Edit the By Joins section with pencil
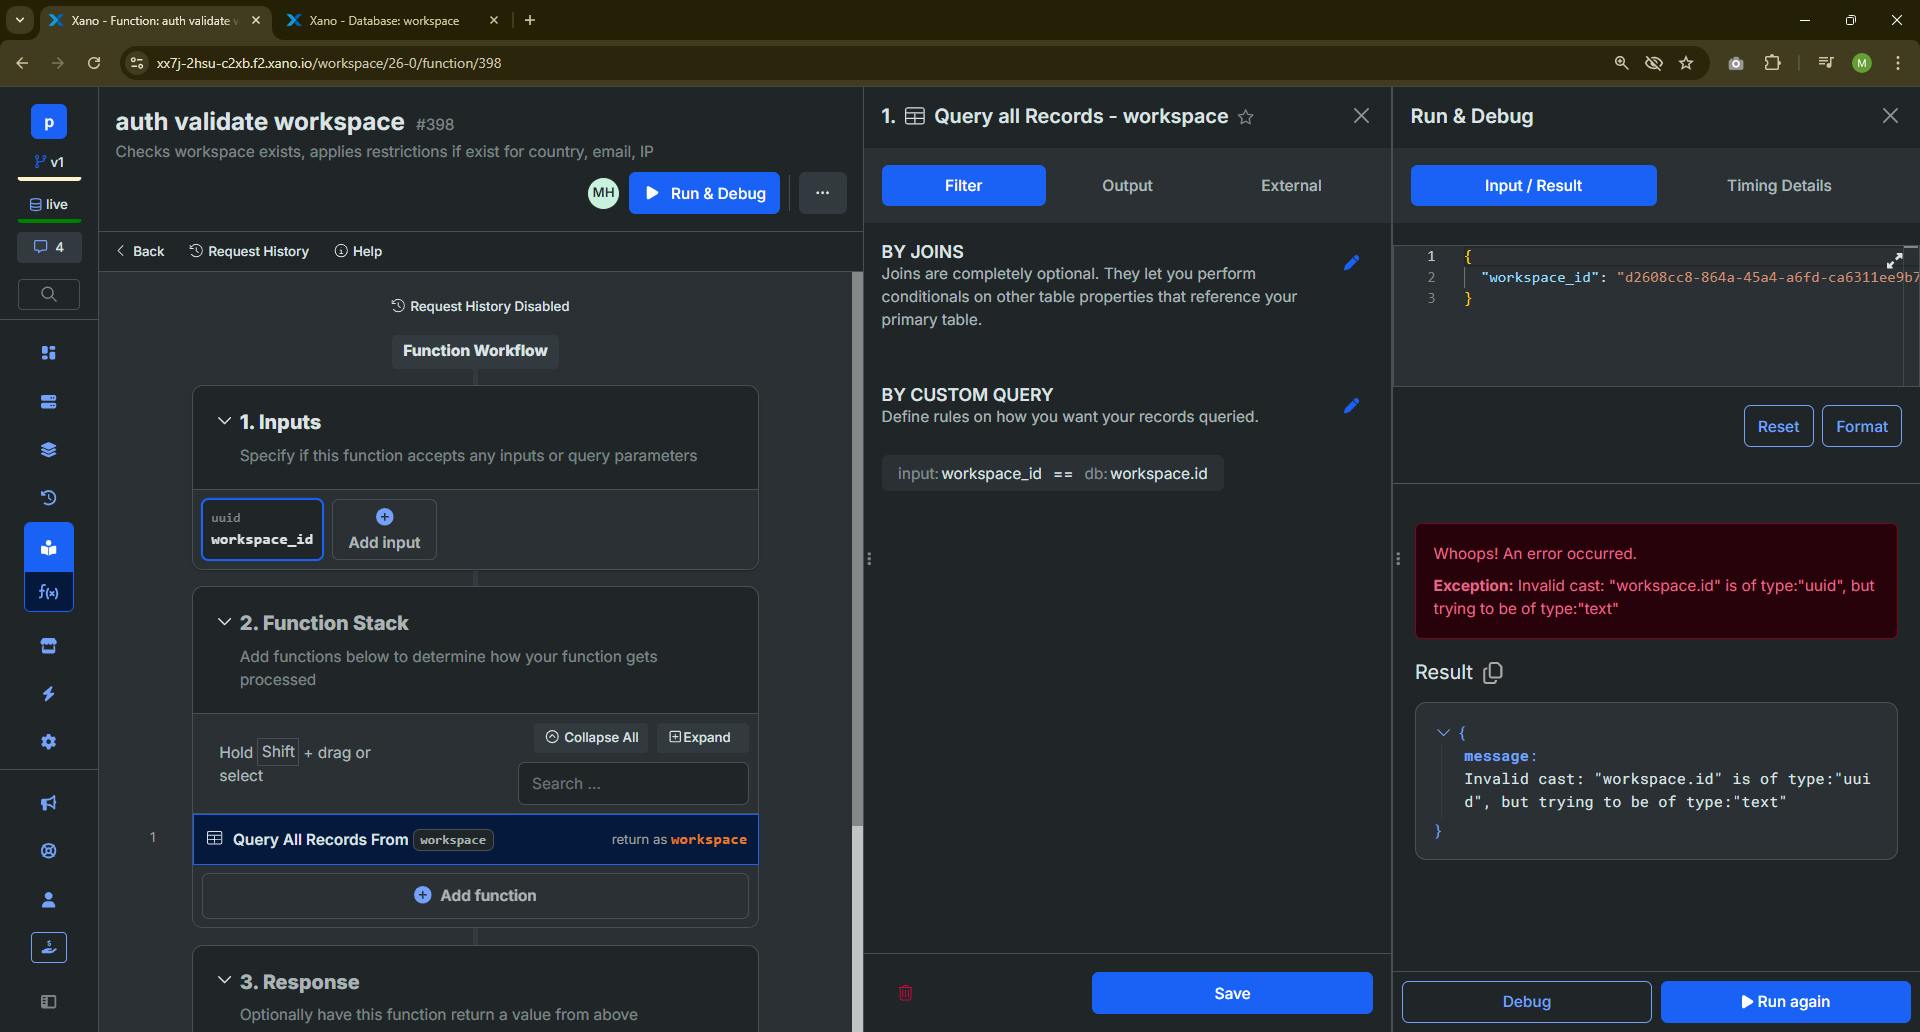1920x1032 pixels. (1352, 263)
